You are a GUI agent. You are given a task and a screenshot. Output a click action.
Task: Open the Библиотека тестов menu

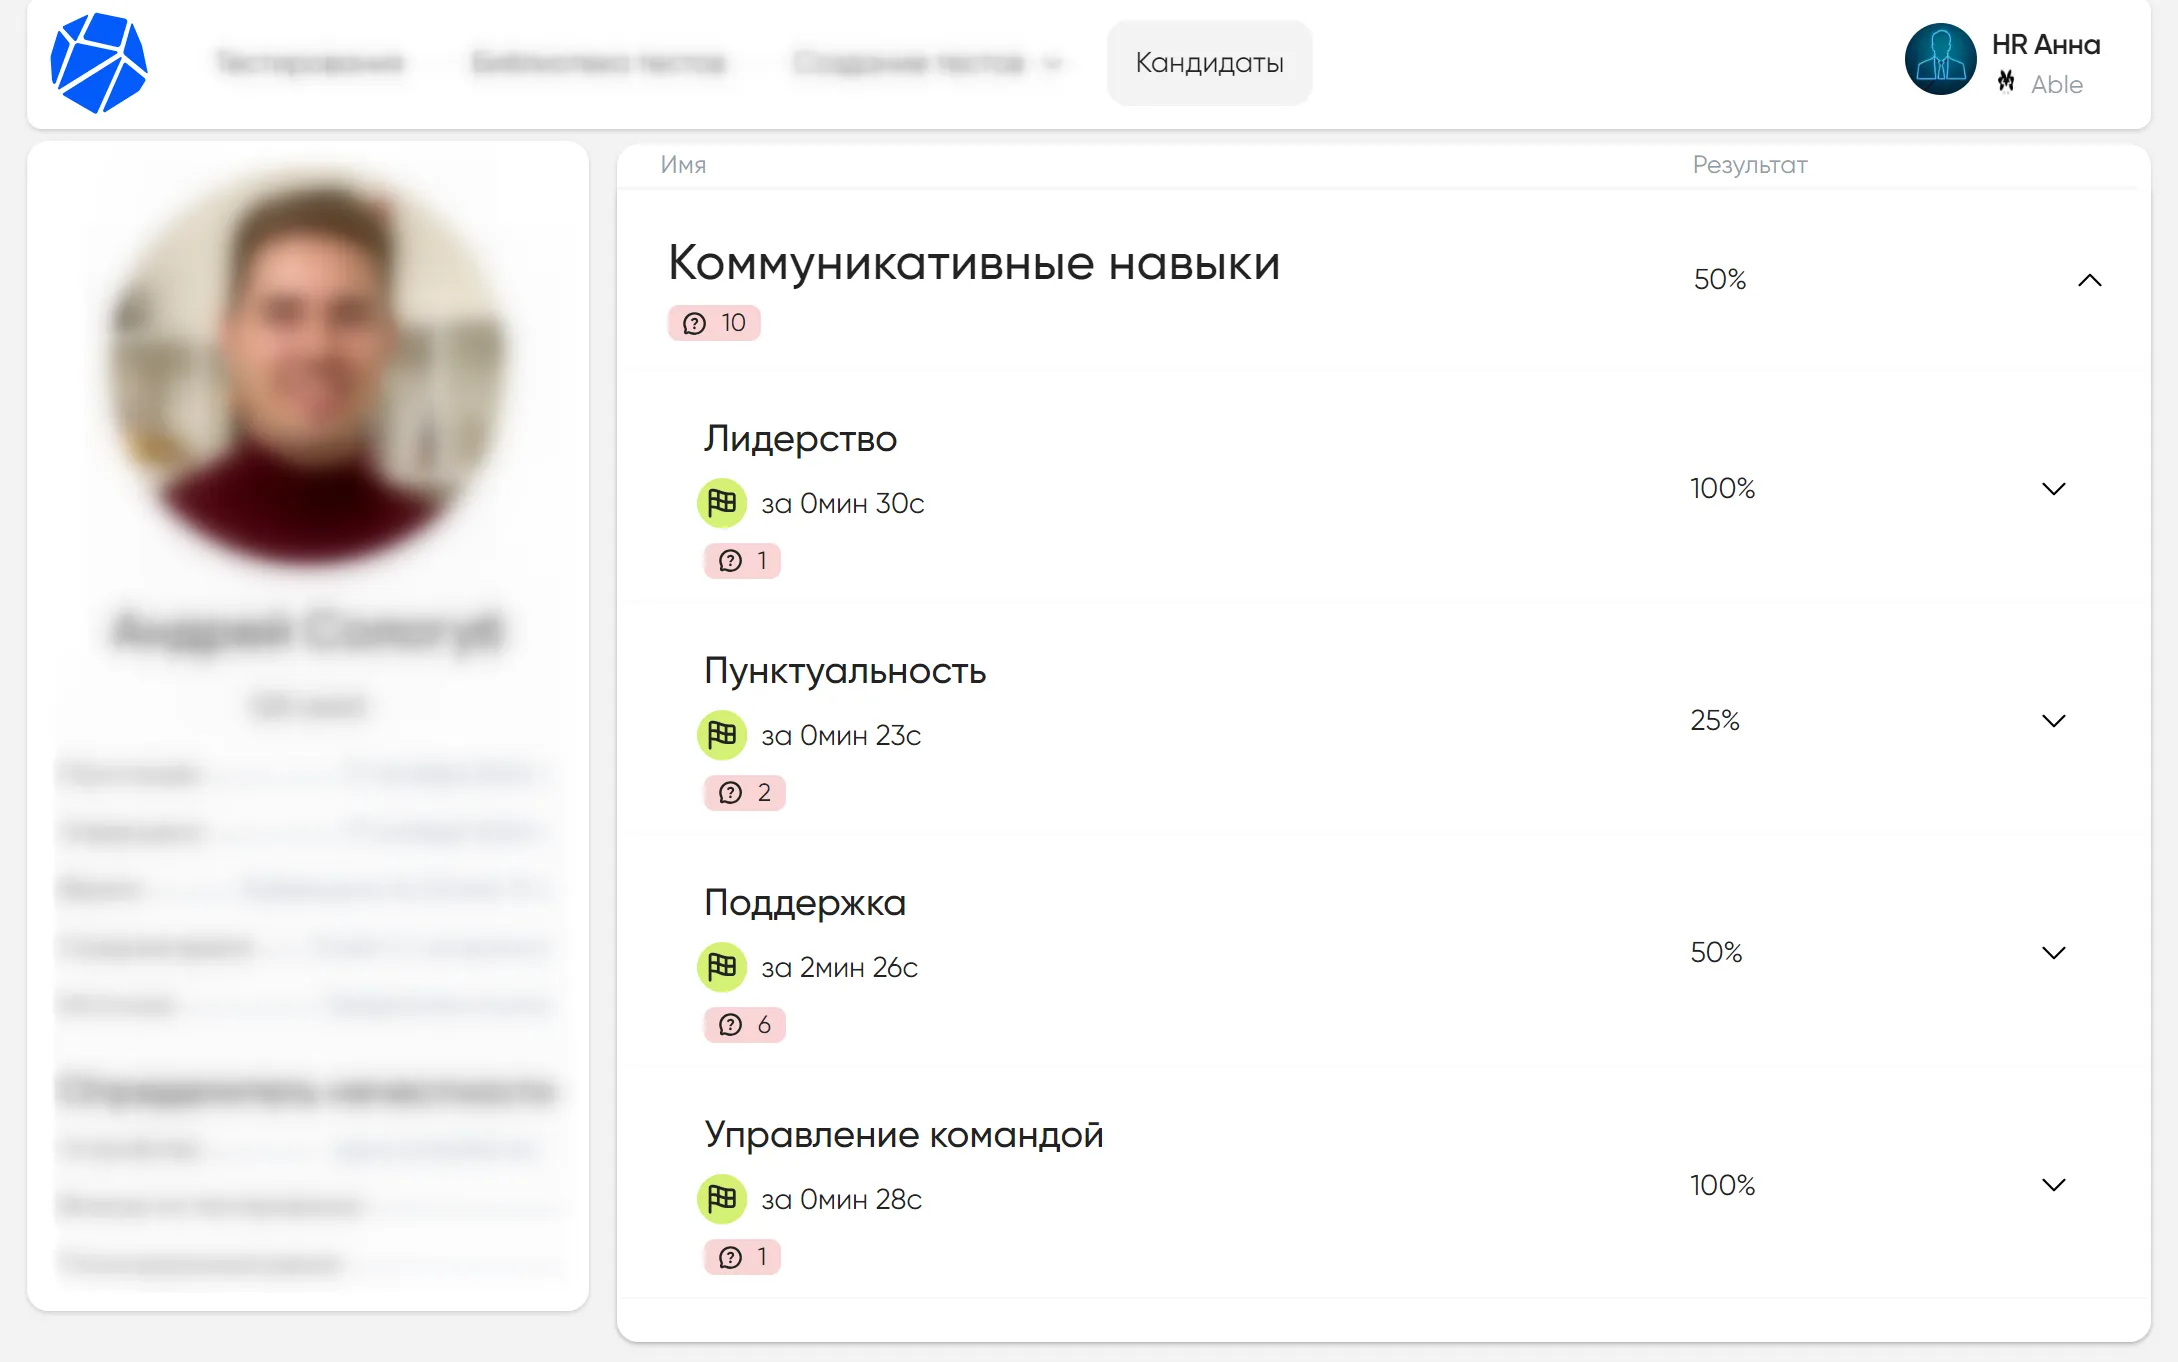pyautogui.click(x=600, y=62)
